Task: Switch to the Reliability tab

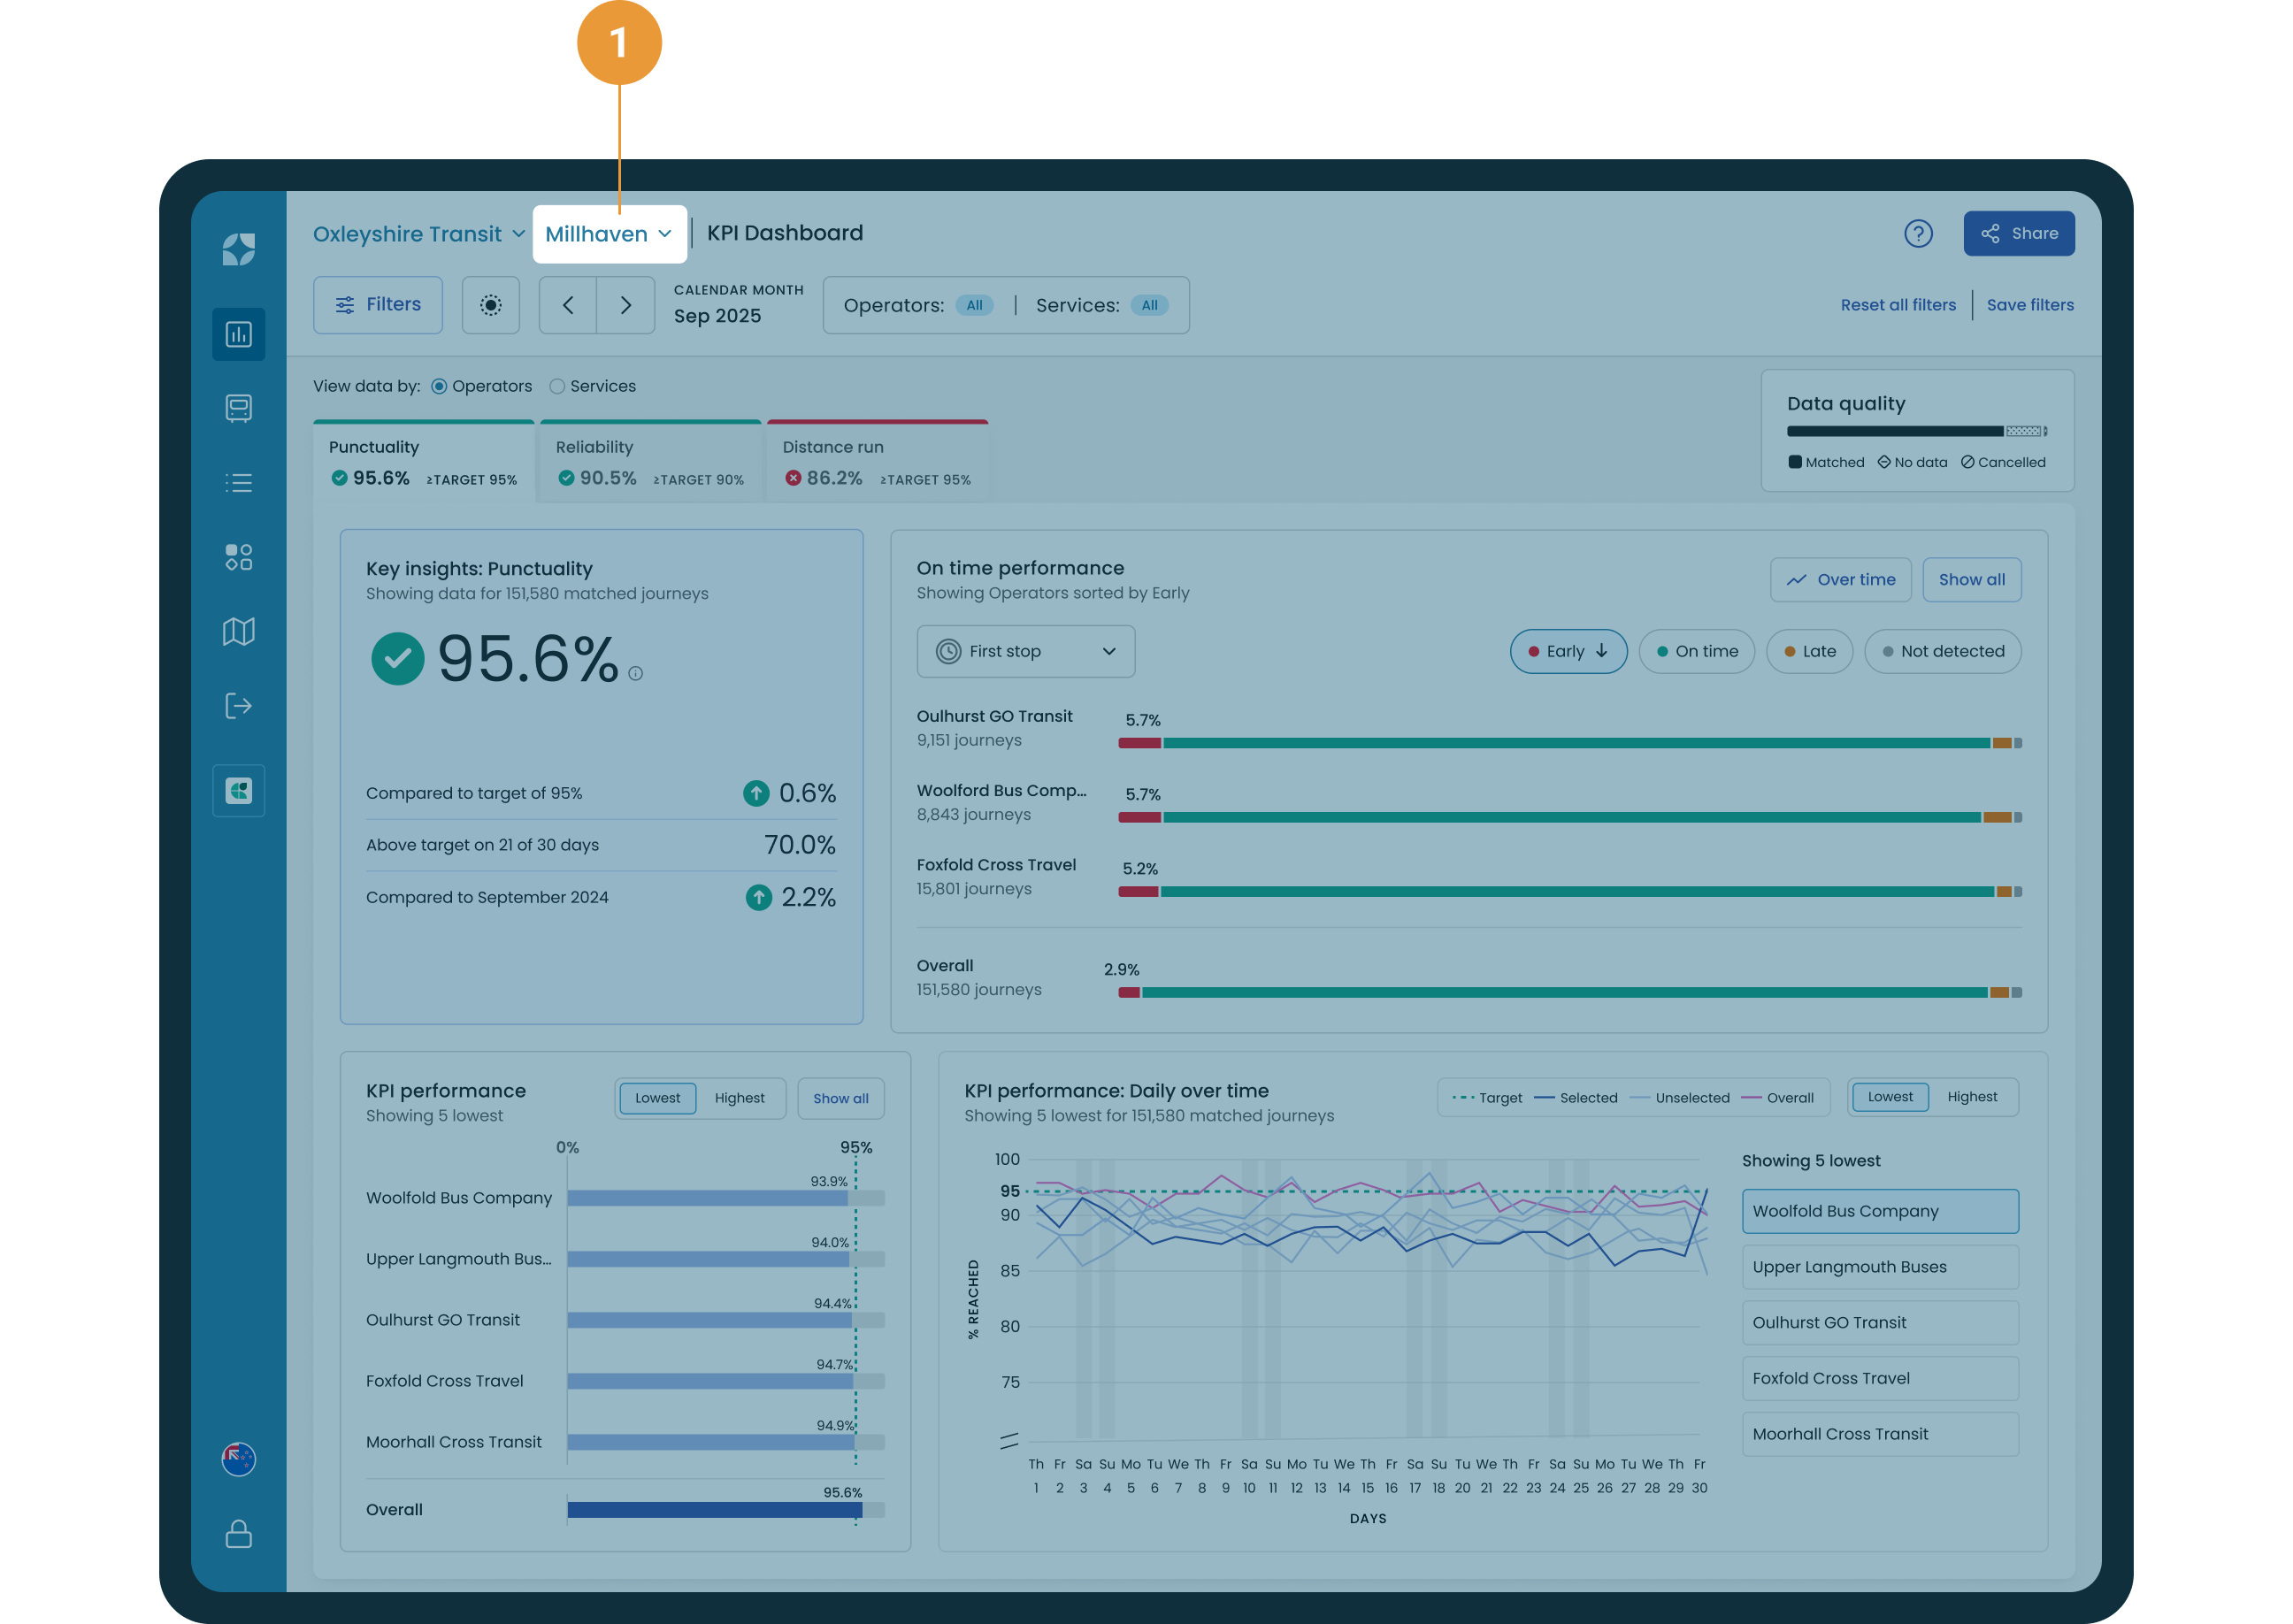Action: pyautogui.click(x=650, y=462)
